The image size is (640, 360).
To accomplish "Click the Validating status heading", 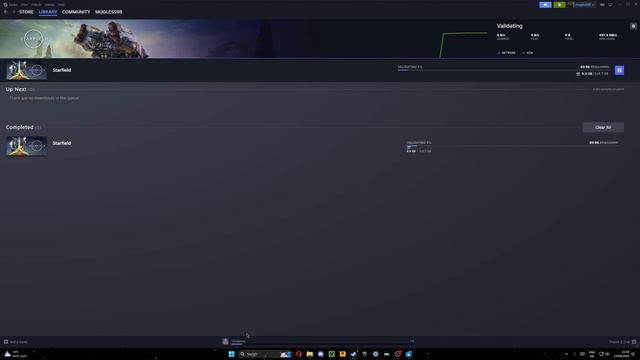I will pyautogui.click(x=509, y=26).
